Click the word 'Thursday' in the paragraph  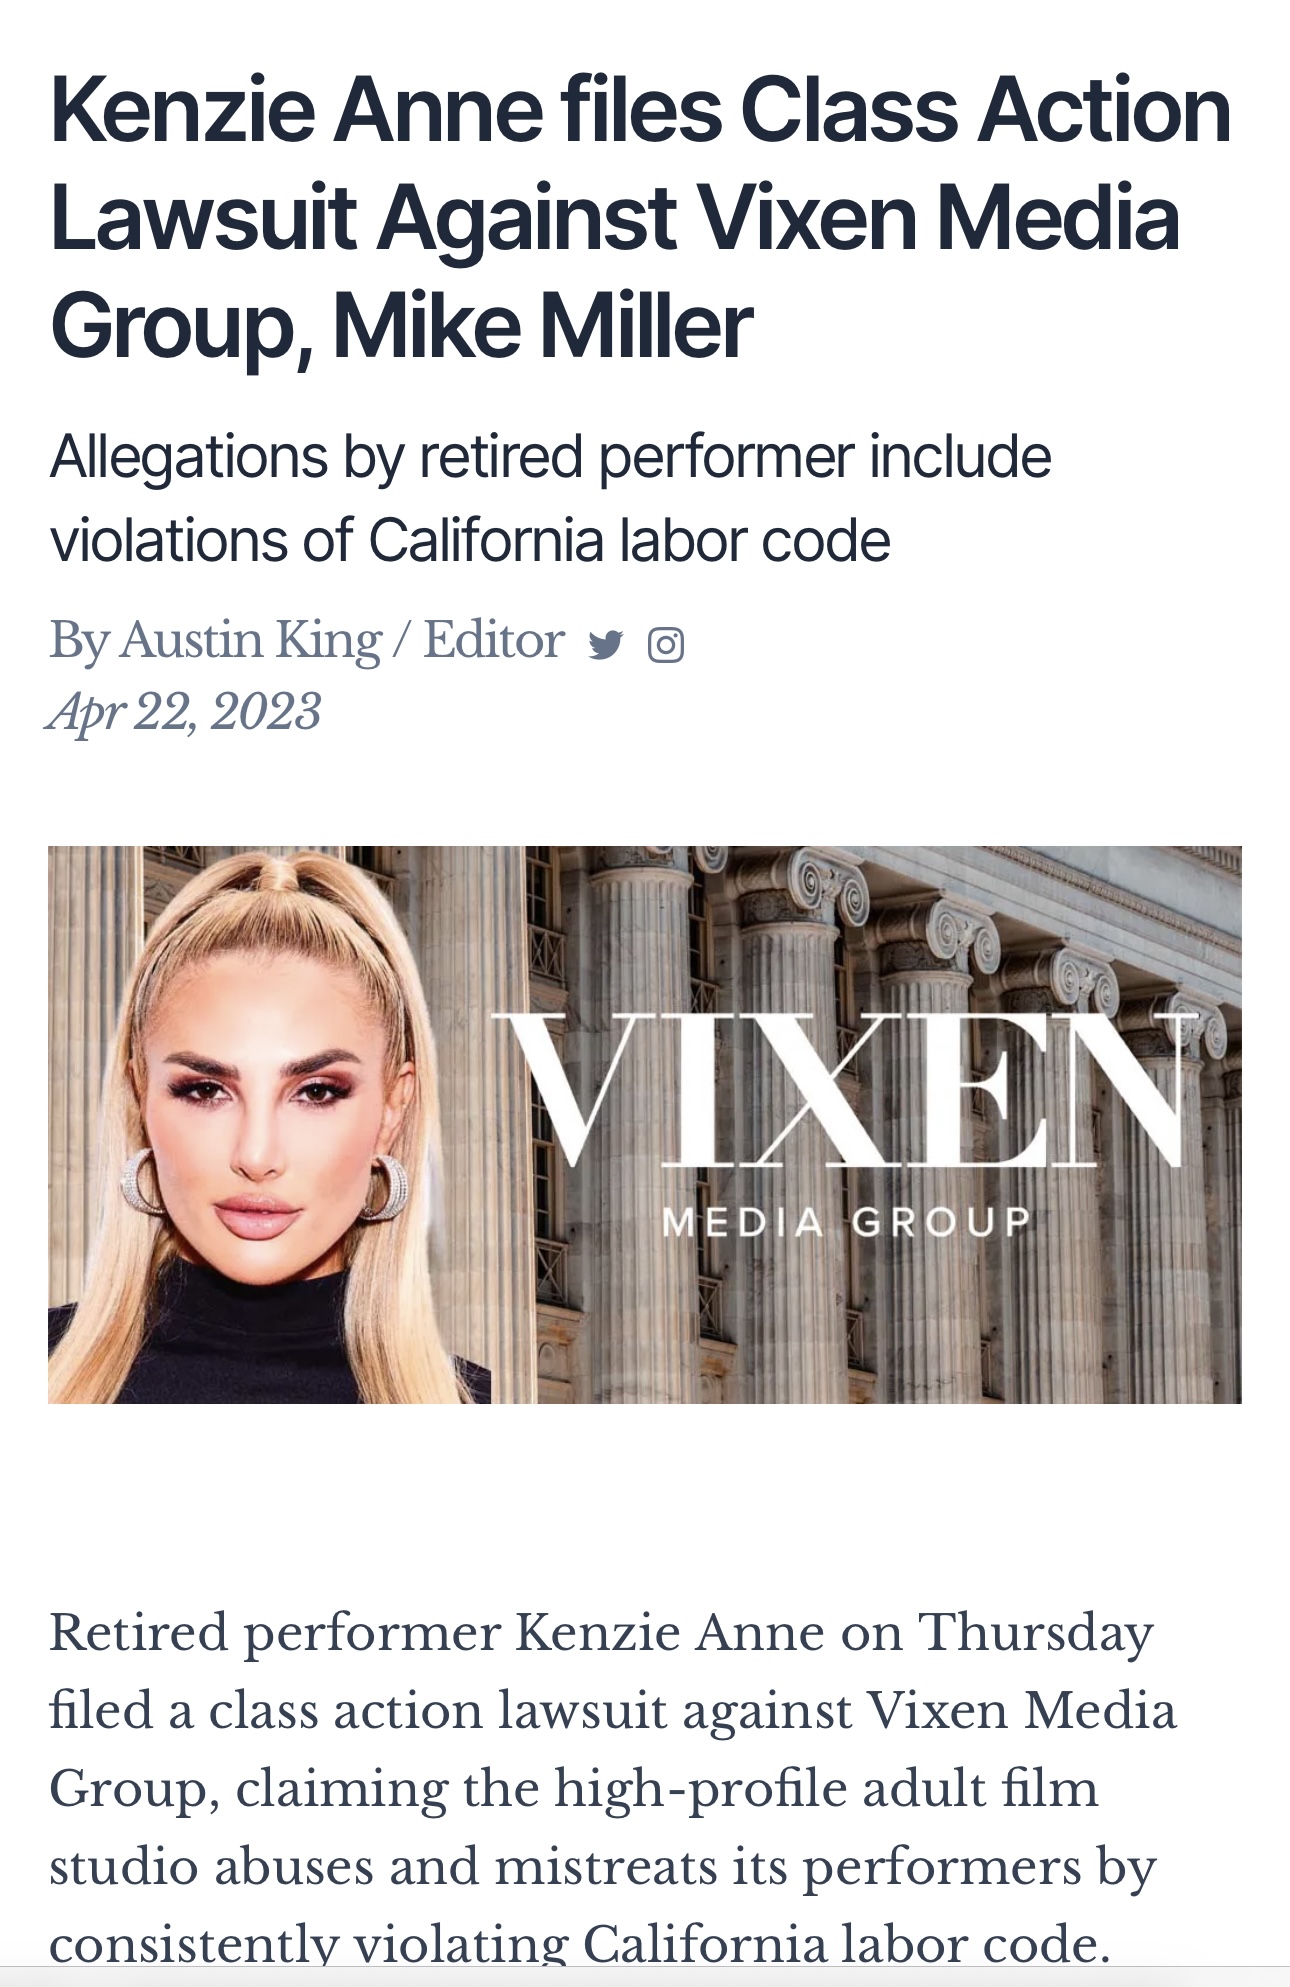[1036, 1633]
